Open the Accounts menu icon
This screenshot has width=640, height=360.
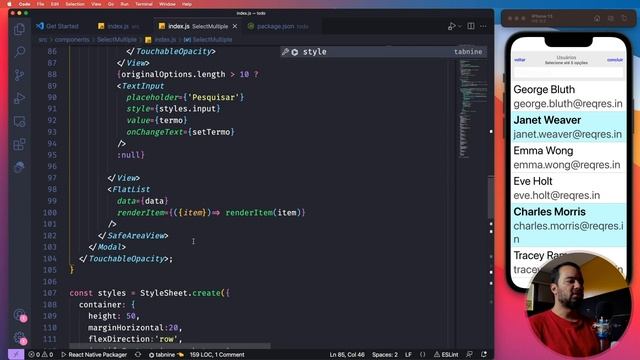19,315
